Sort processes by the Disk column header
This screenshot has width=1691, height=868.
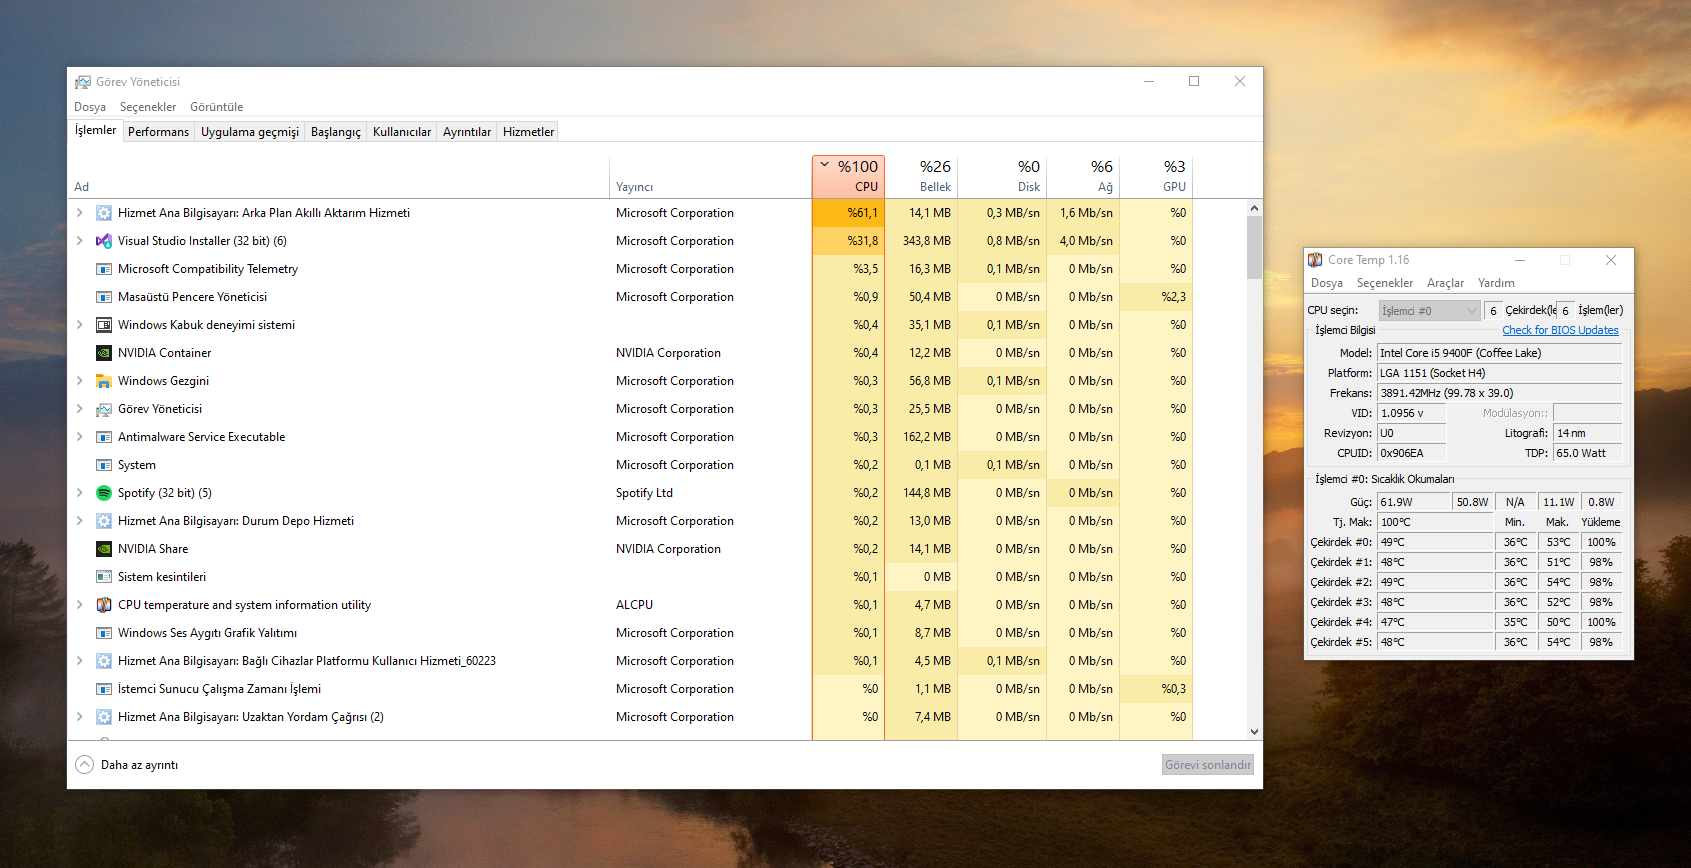tap(1002, 176)
